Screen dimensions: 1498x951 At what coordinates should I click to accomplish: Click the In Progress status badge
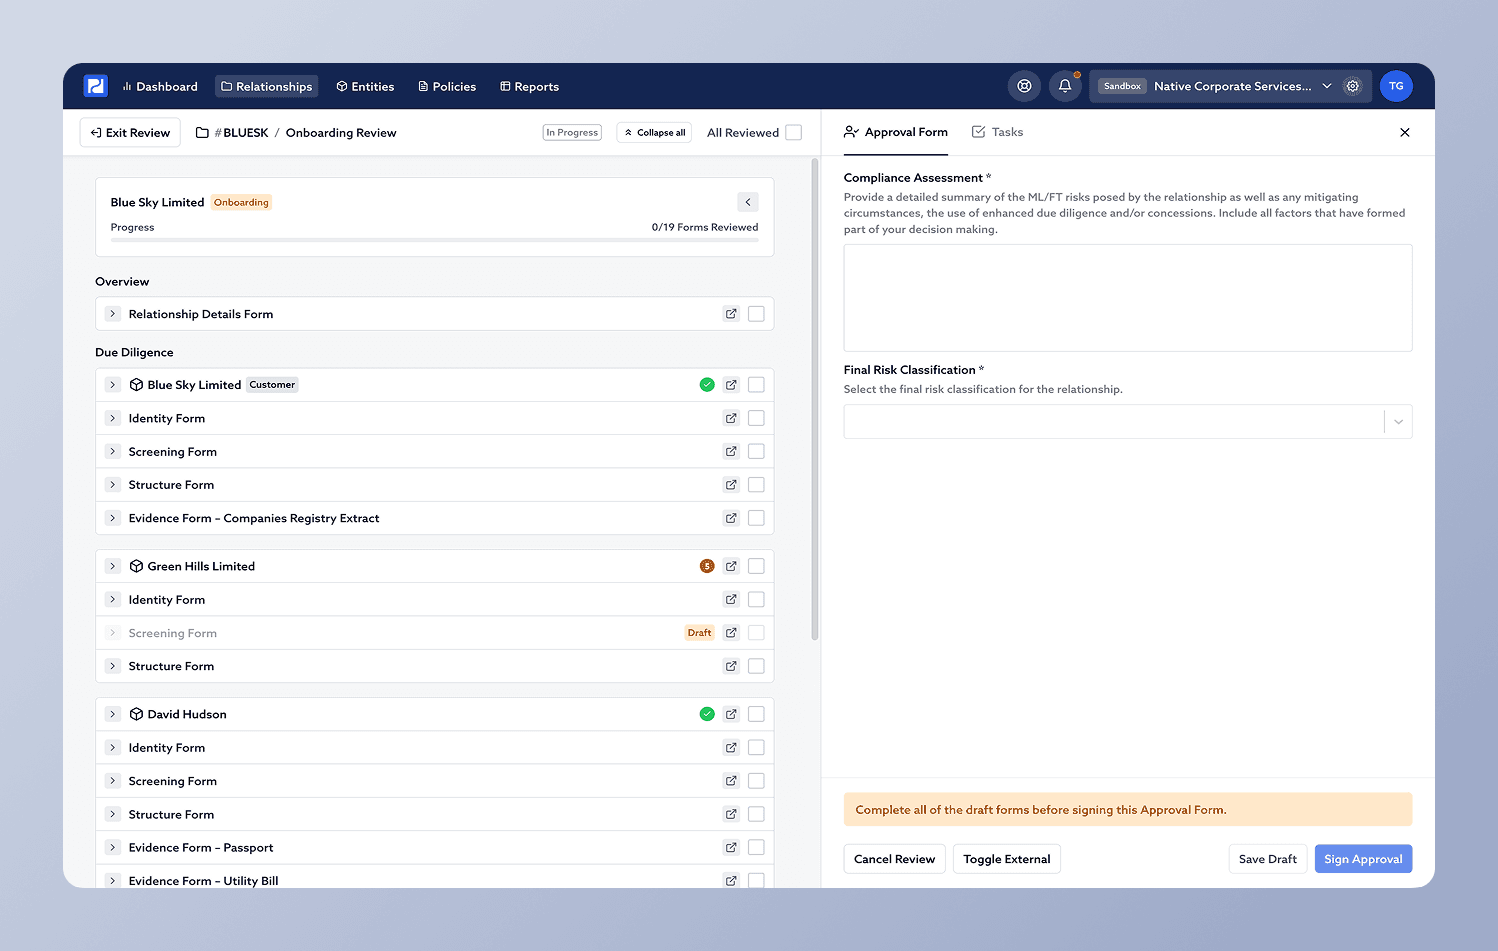pos(572,132)
